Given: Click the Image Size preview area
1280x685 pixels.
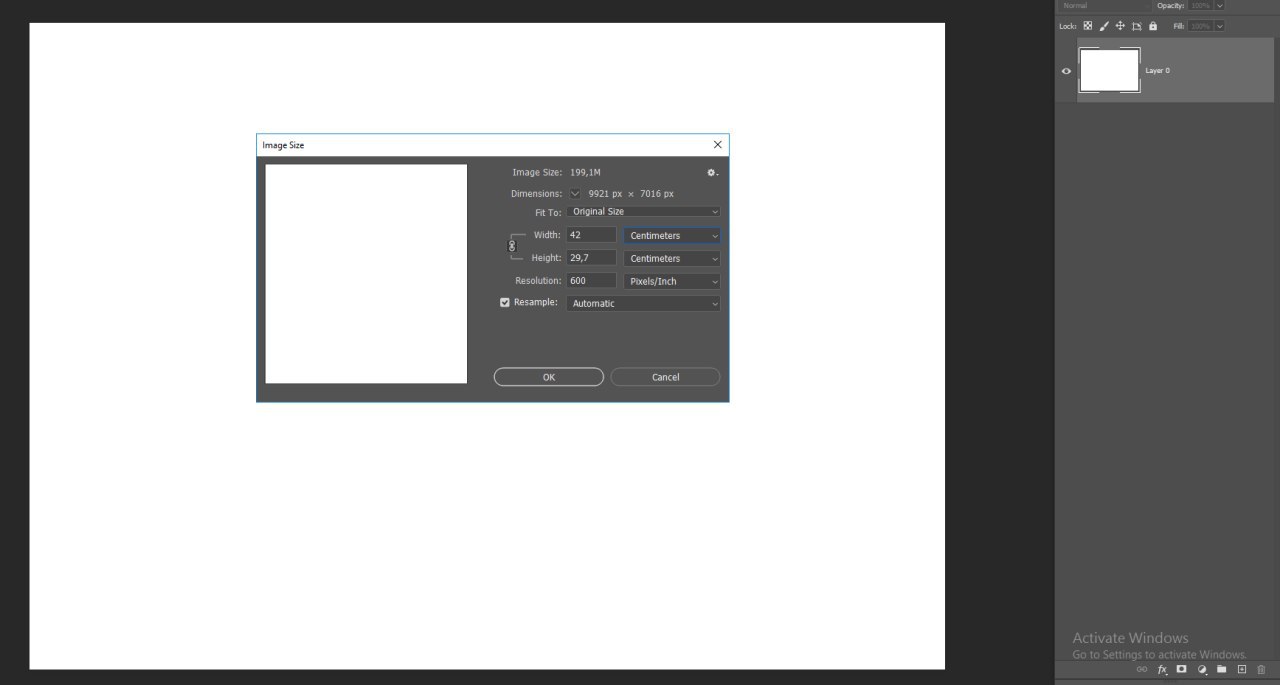Looking at the screenshot, I should click(366, 274).
